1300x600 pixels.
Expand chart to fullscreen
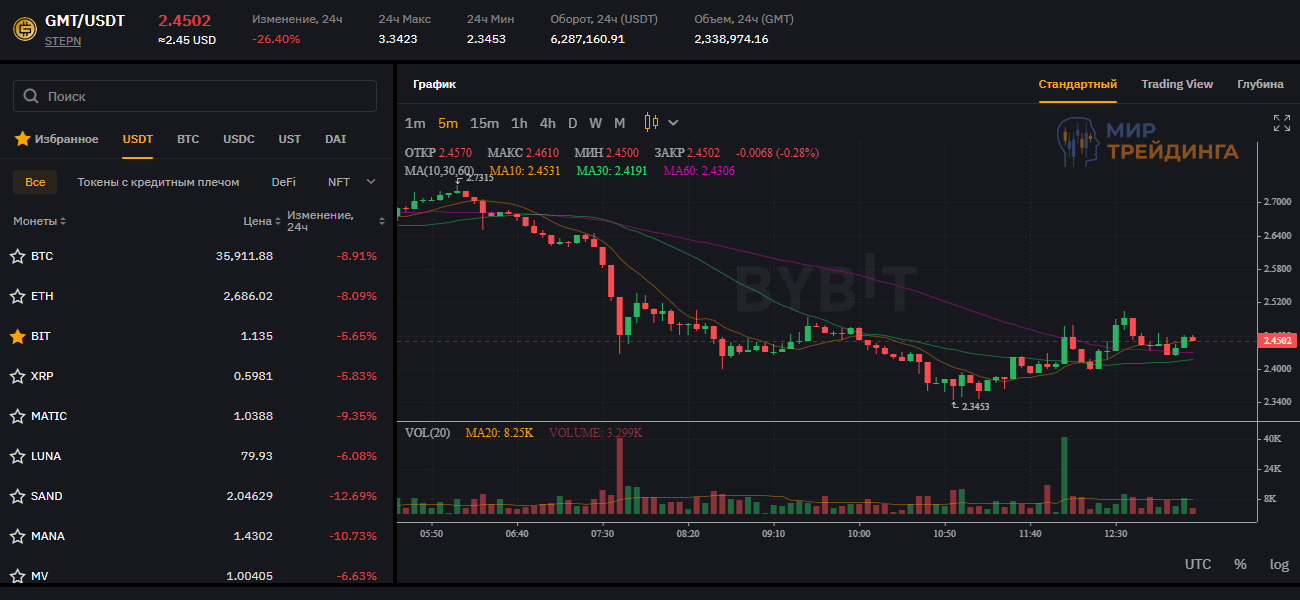[1281, 123]
